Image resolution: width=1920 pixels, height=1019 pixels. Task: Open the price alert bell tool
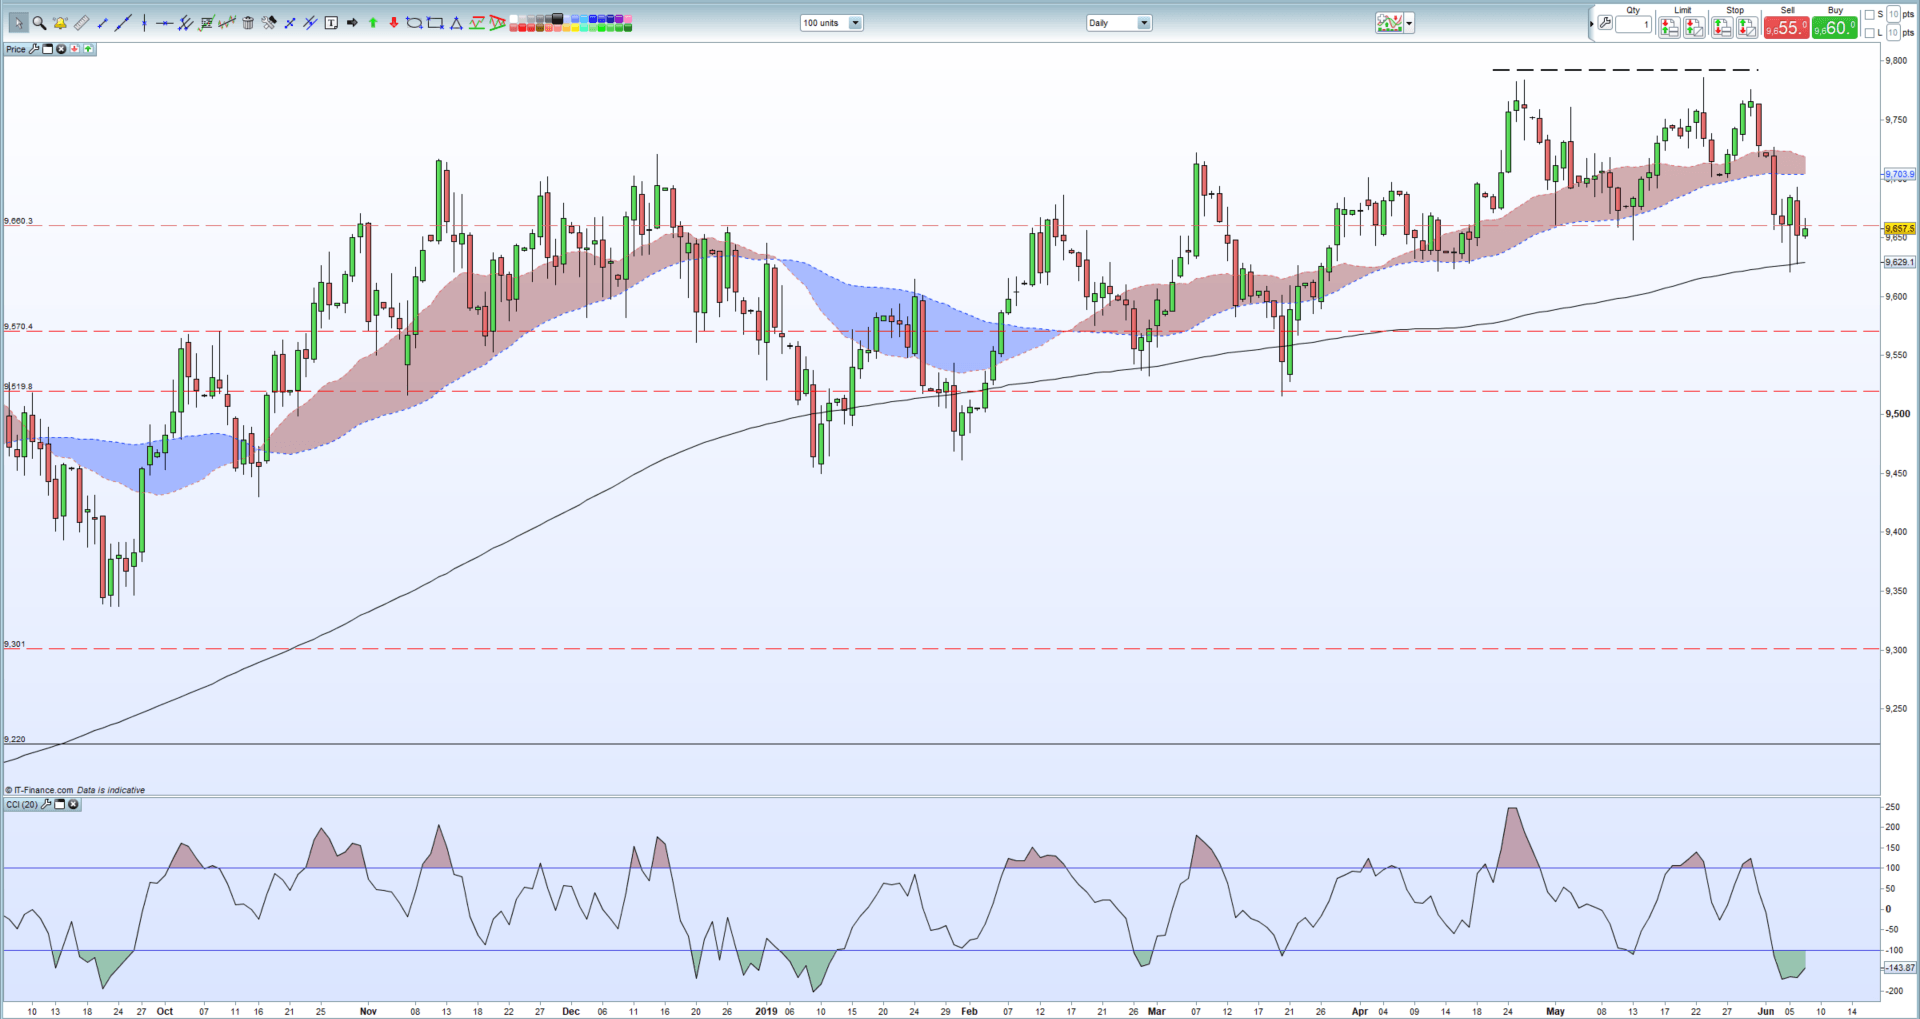coord(60,23)
